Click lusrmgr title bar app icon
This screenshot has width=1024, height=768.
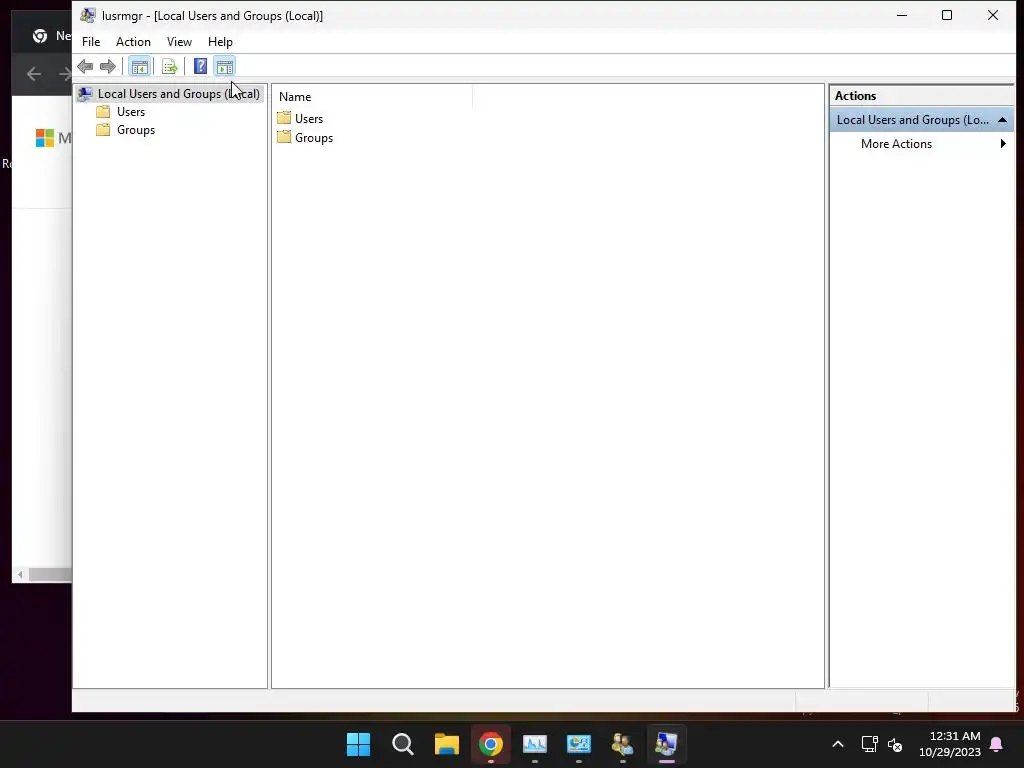[x=88, y=15]
